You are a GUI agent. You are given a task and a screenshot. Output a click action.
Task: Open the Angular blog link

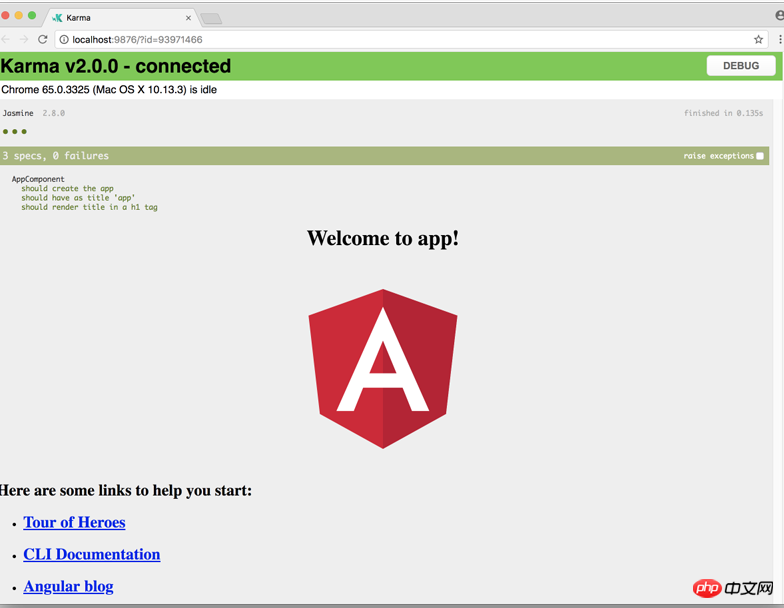pyautogui.click(x=68, y=586)
